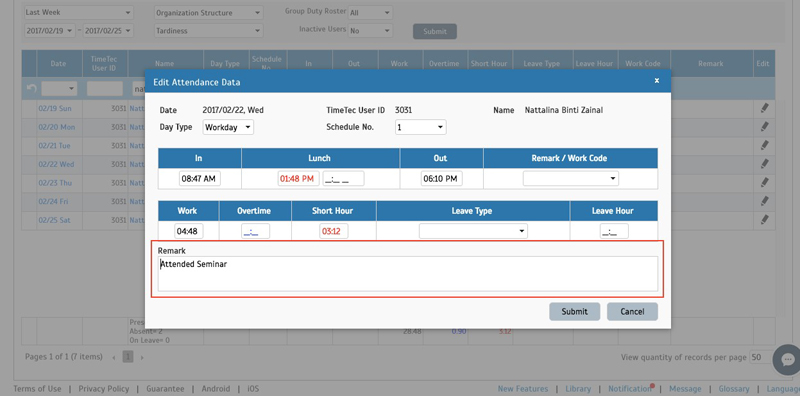Click the undo reset filter icon
The image size is (800, 396).
click(x=31, y=89)
